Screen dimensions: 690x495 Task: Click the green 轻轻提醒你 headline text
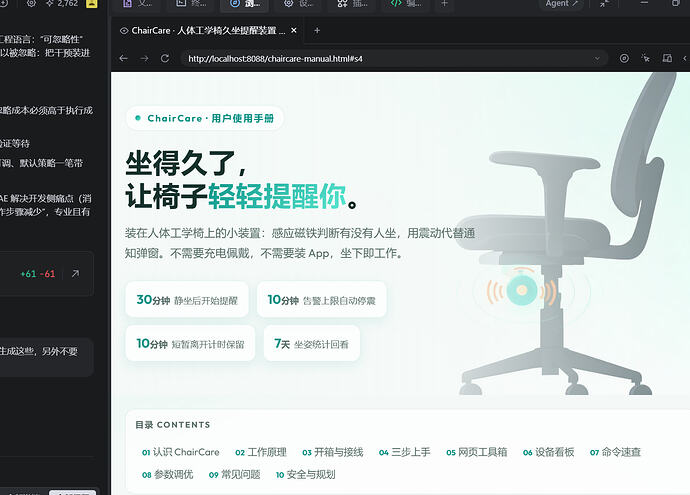pyautogui.click(x=278, y=196)
